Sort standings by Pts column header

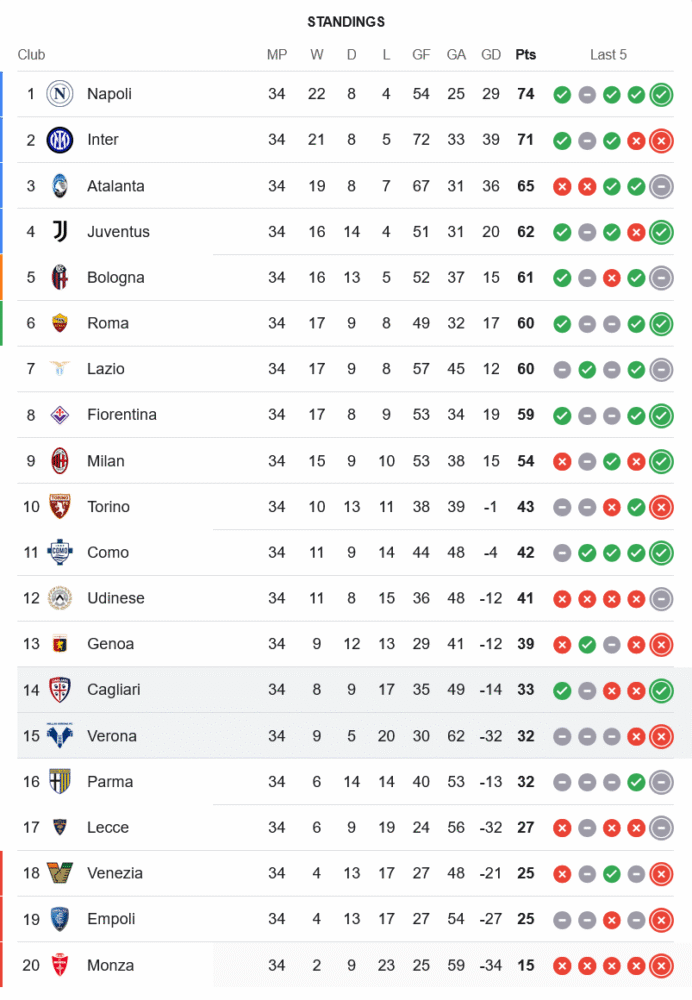point(525,55)
